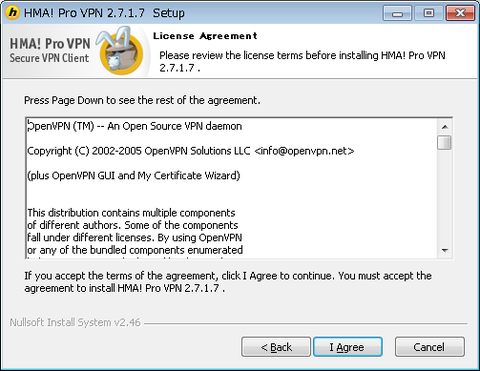Click the scrollbar track below the thumb
Image resolution: width=480 pixels, height=371 pixels.
(x=445, y=197)
